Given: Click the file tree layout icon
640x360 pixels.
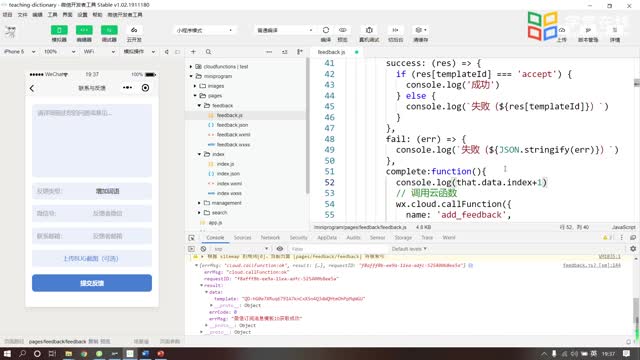Looking at the screenshot, I should [284, 52].
